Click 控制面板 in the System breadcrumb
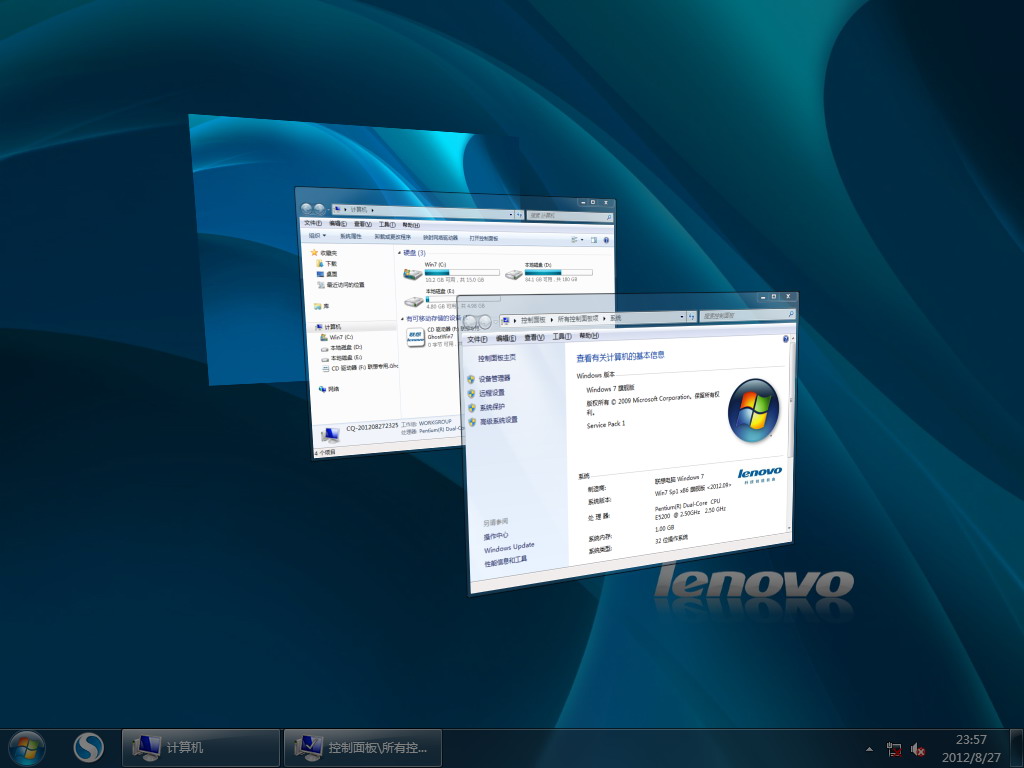1024x768 pixels. tap(533, 320)
